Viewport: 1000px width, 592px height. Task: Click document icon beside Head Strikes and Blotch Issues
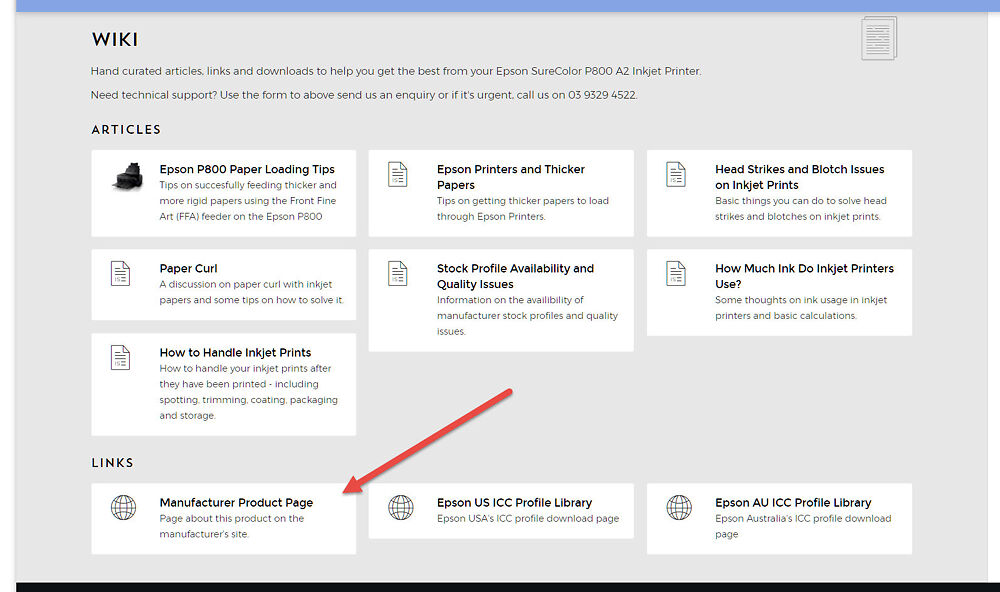click(676, 174)
